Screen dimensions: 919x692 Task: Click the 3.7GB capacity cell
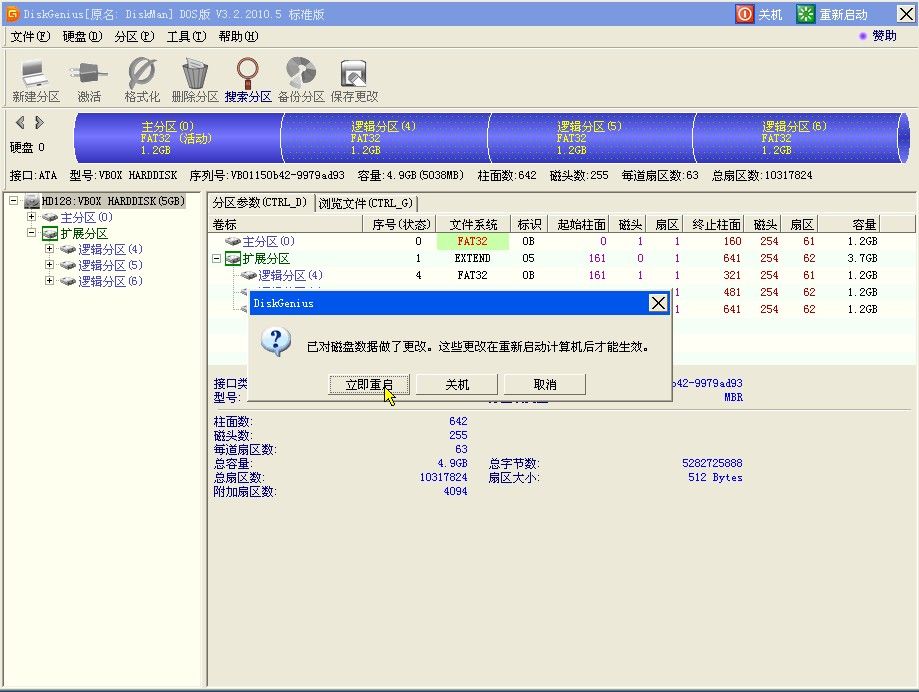coord(862,258)
